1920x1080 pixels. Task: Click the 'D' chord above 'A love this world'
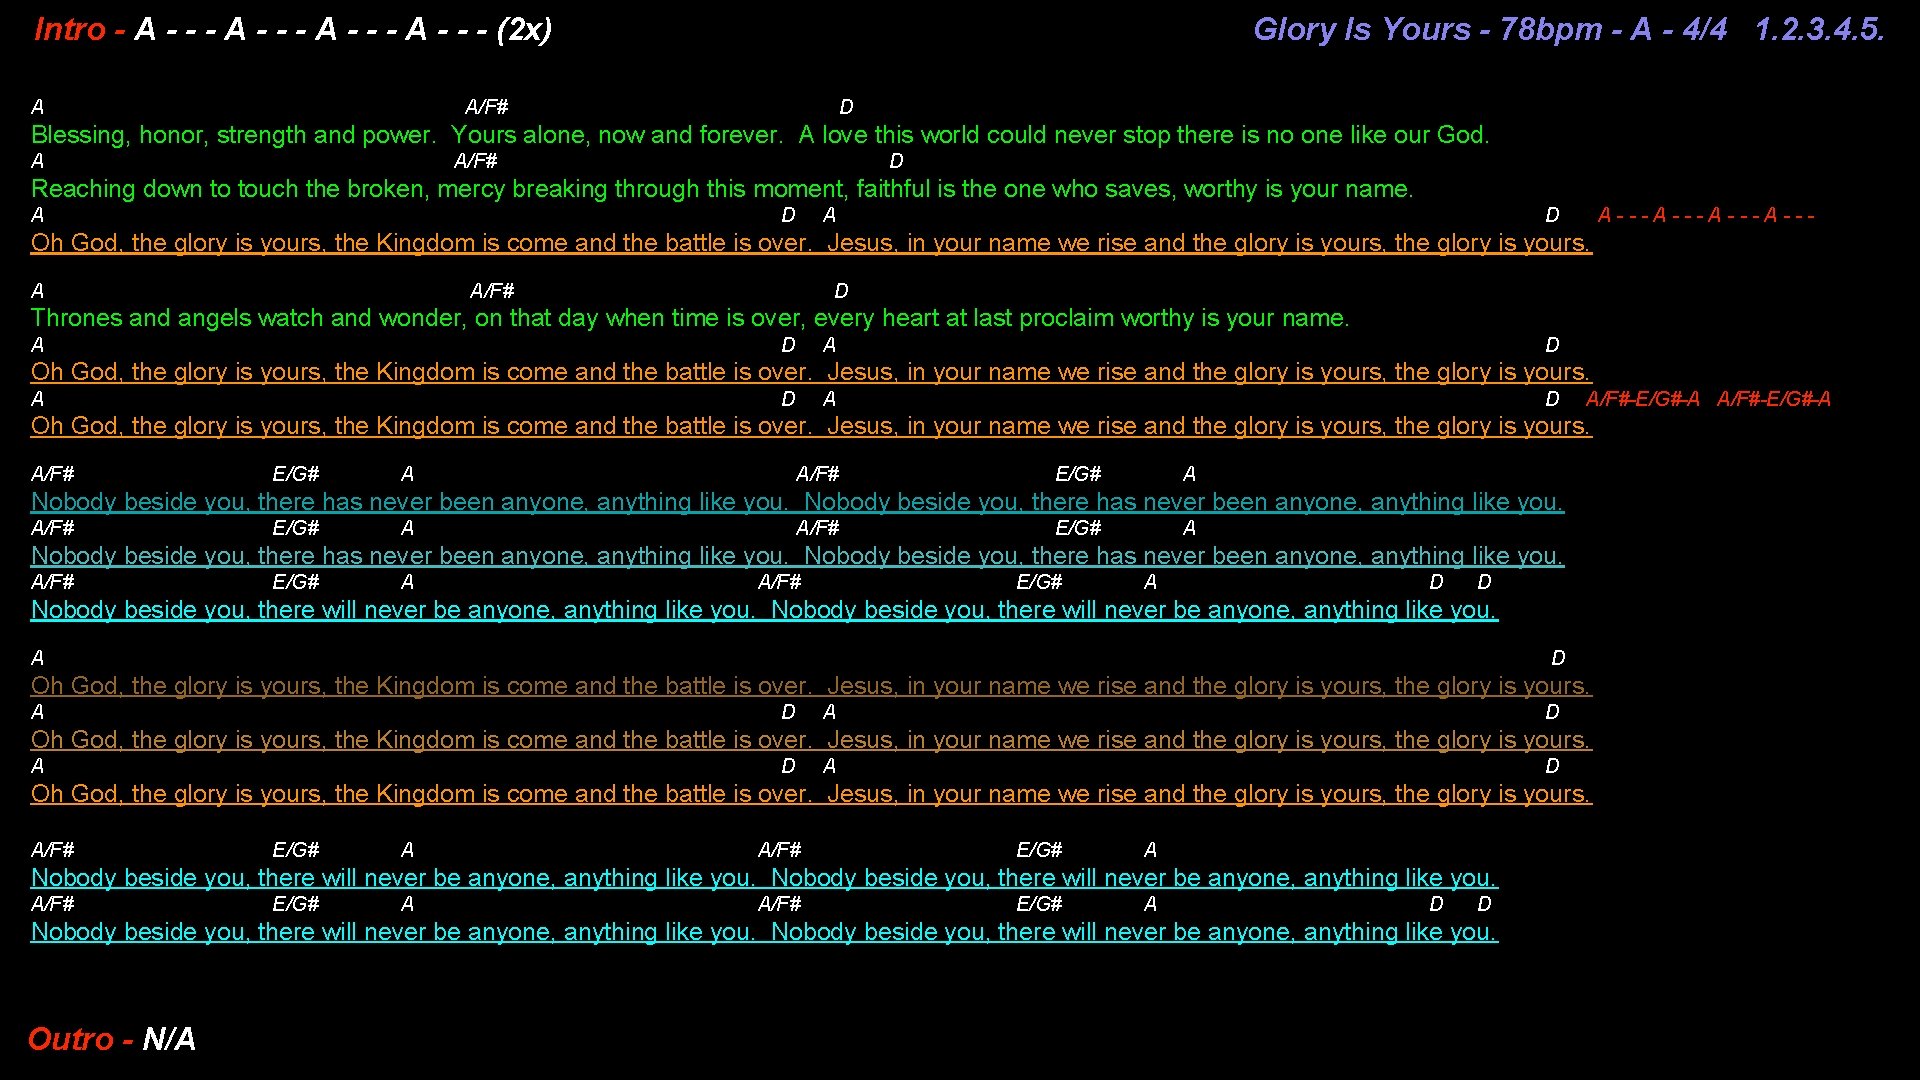pos(846,107)
